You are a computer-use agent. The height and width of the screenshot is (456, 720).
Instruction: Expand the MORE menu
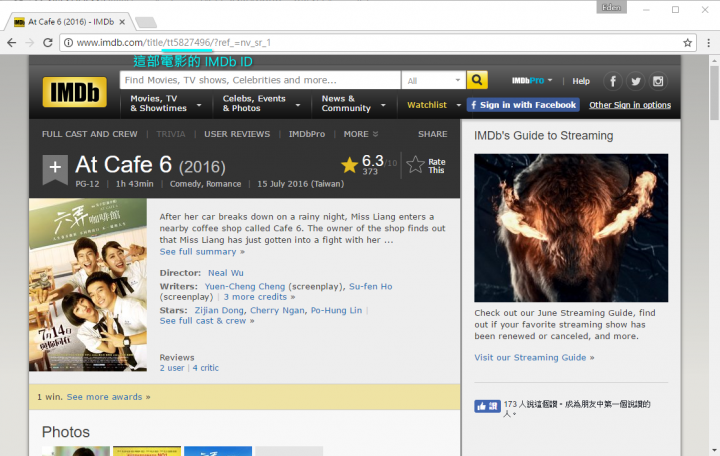[361, 134]
